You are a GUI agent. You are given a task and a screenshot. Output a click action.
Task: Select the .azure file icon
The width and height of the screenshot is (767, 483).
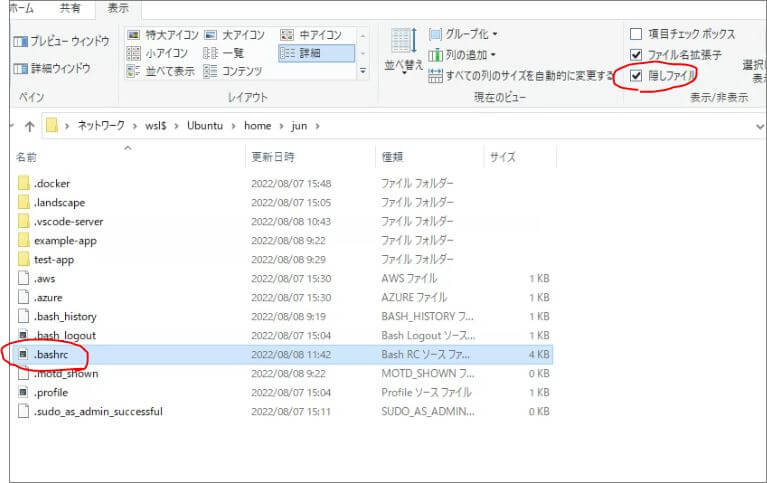[23, 297]
